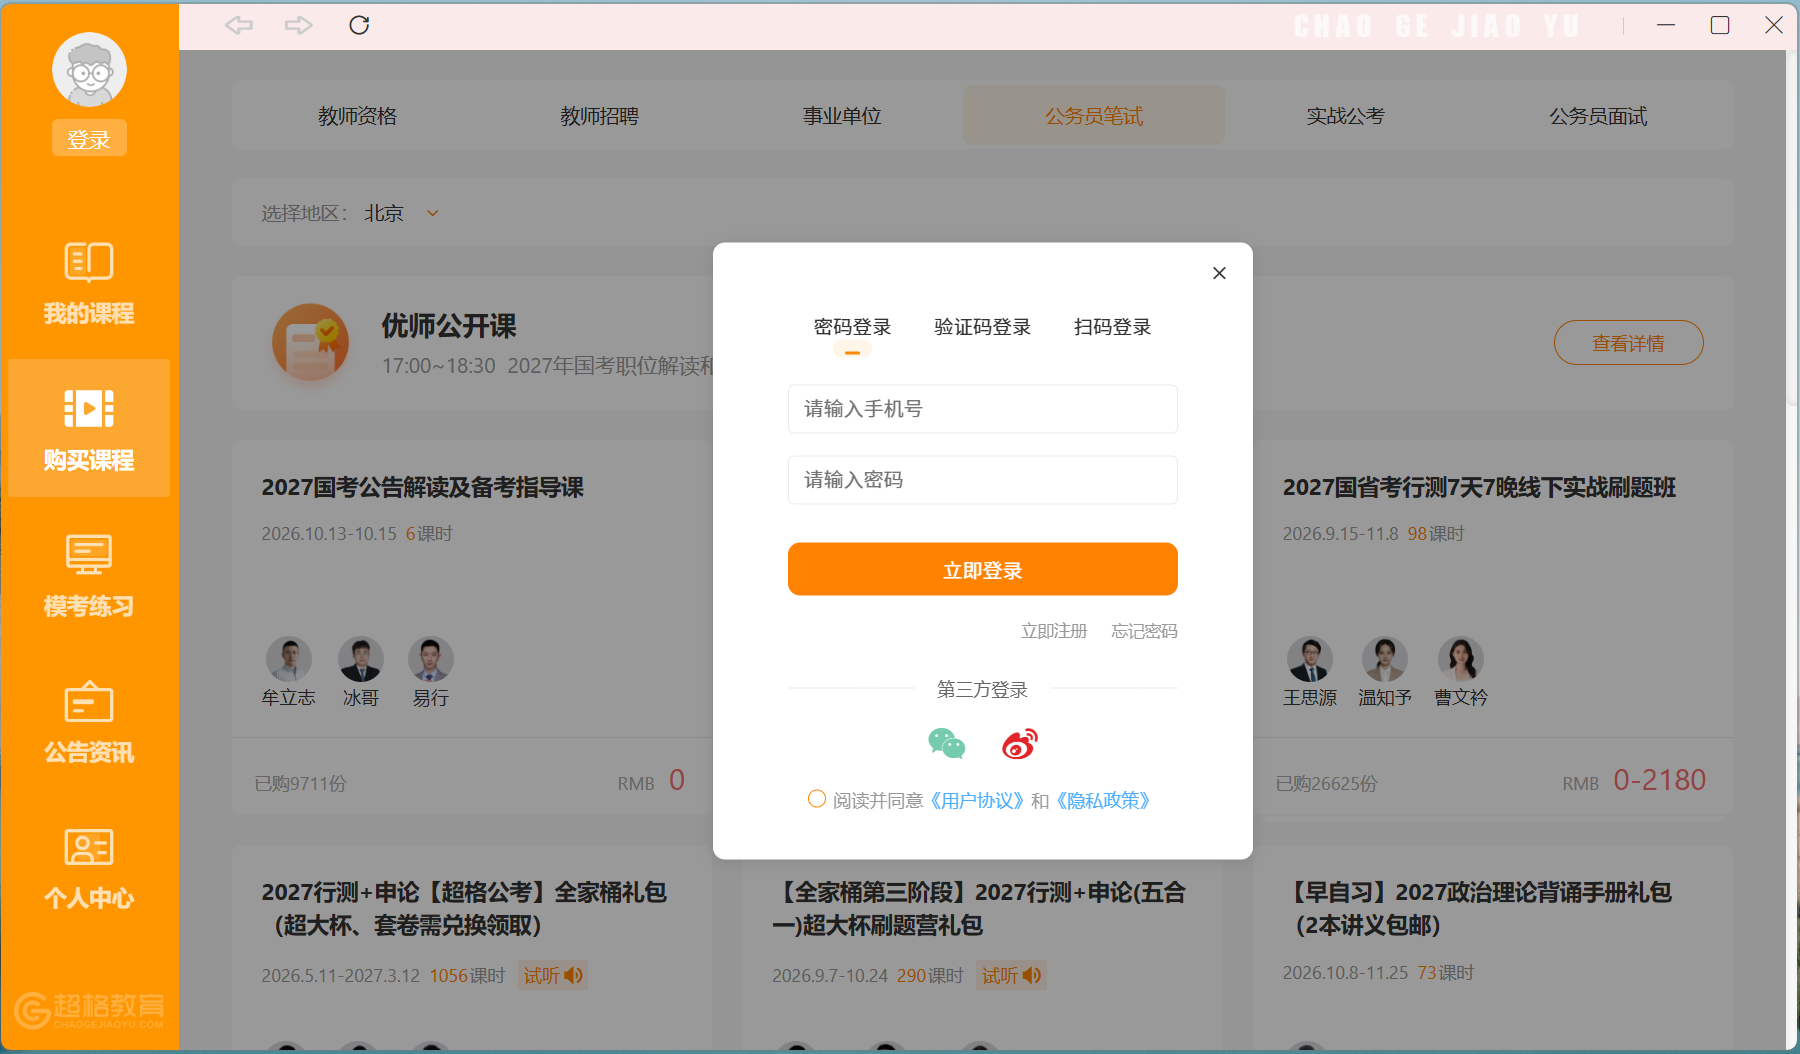The height and width of the screenshot is (1054, 1800).
Task: Focus the 请输入手机号 phone field
Action: [983, 409]
